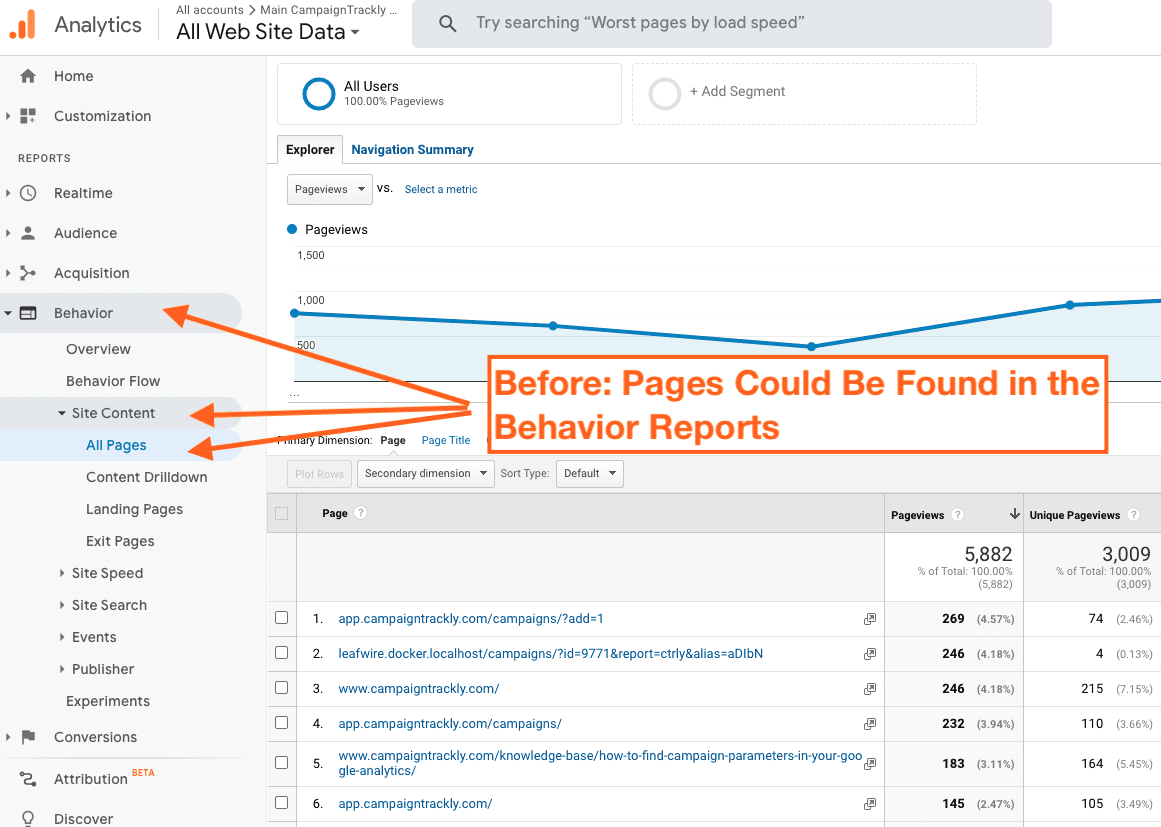This screenshot has height=827, width=1161.
Task: Check the box for app.campaigntrackly.com/ row 6
Action: [281, 803]
